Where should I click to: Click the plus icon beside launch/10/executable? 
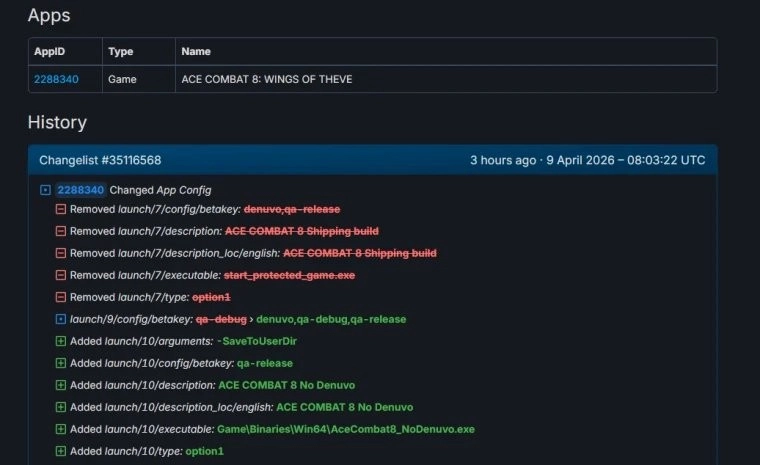click(61, 429)
